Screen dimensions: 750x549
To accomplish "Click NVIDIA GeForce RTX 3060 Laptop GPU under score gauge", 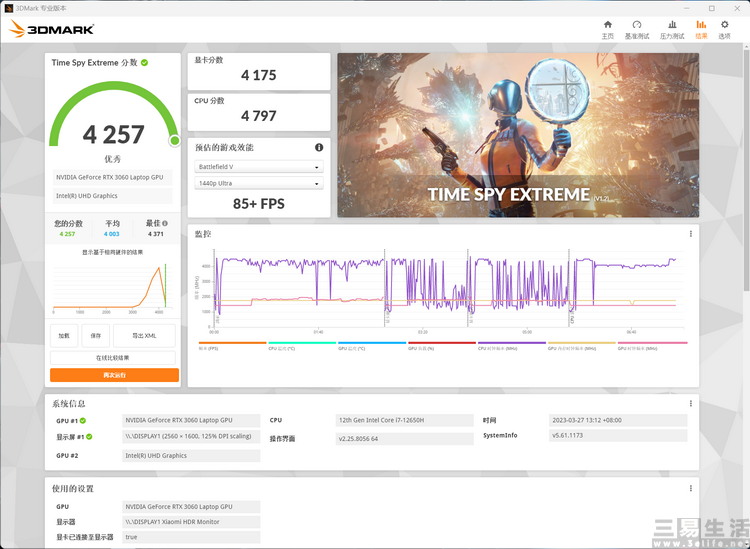I will click(x=113, y=177).
